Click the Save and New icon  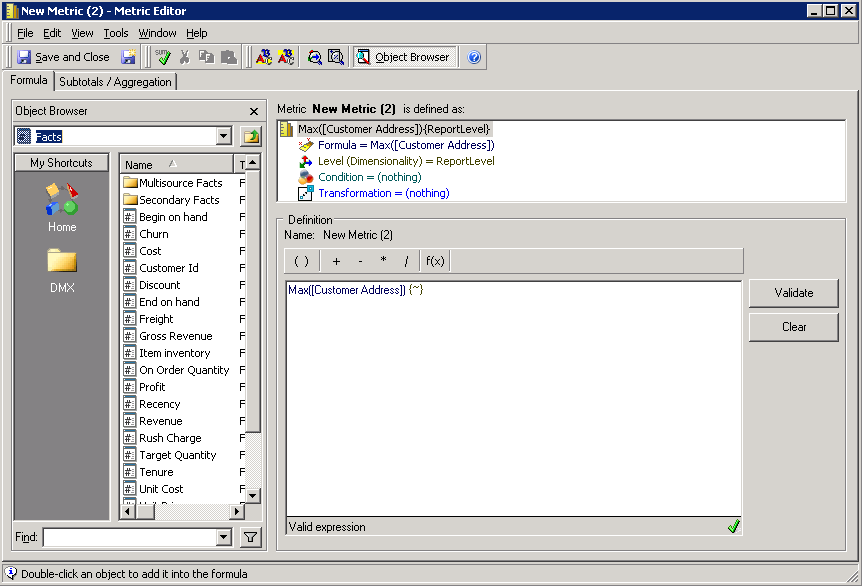(129, 57)
